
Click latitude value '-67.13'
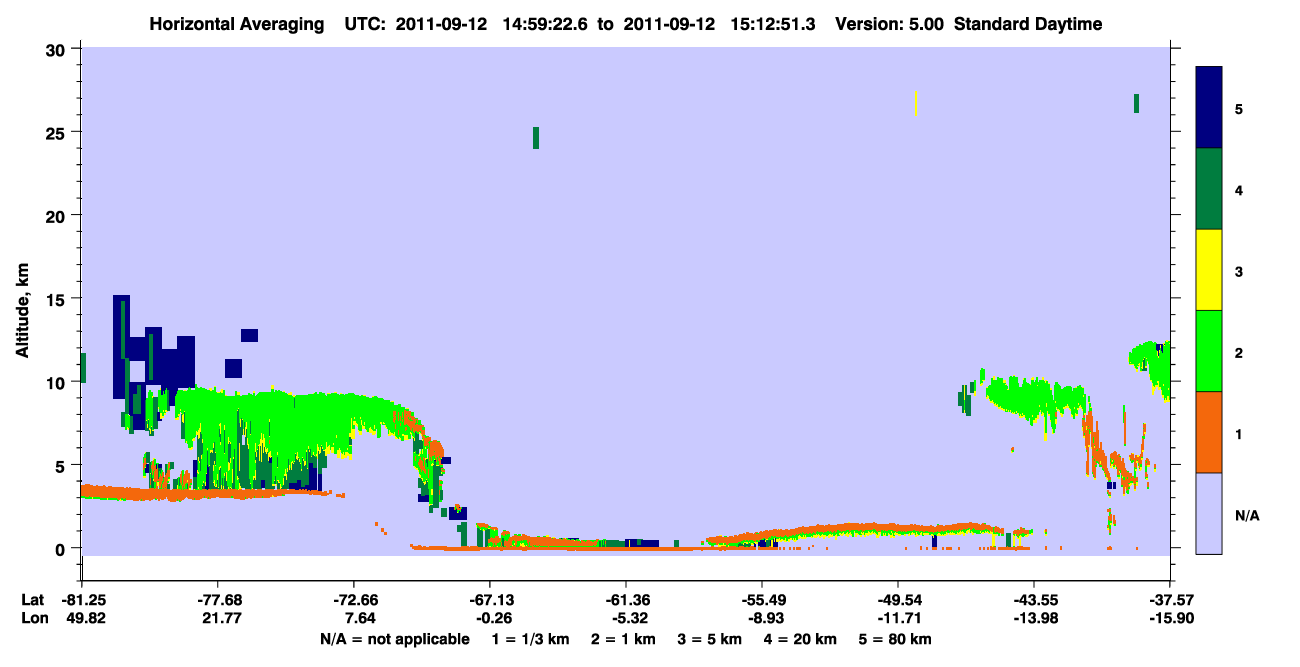490,600
